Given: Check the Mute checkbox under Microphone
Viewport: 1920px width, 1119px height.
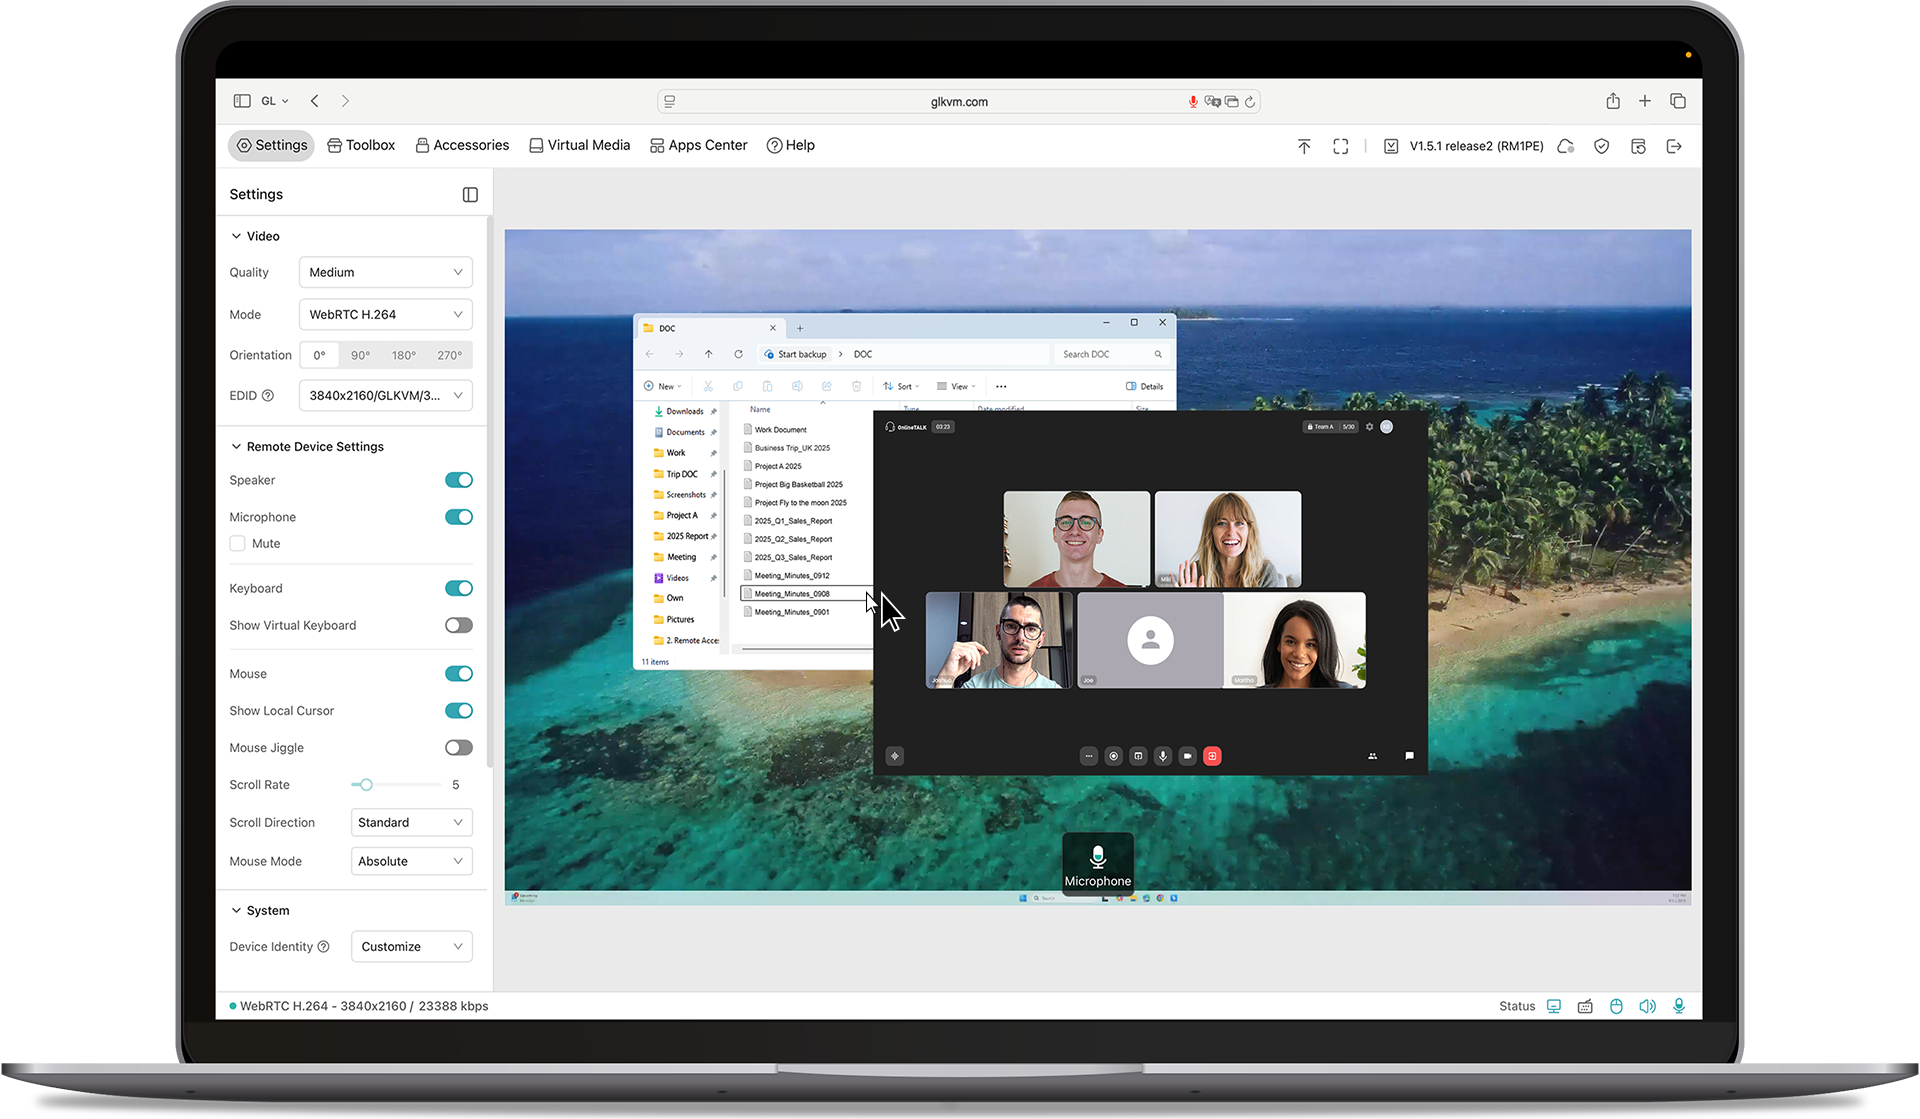Looking at the screenshot, I should [237, 543].
